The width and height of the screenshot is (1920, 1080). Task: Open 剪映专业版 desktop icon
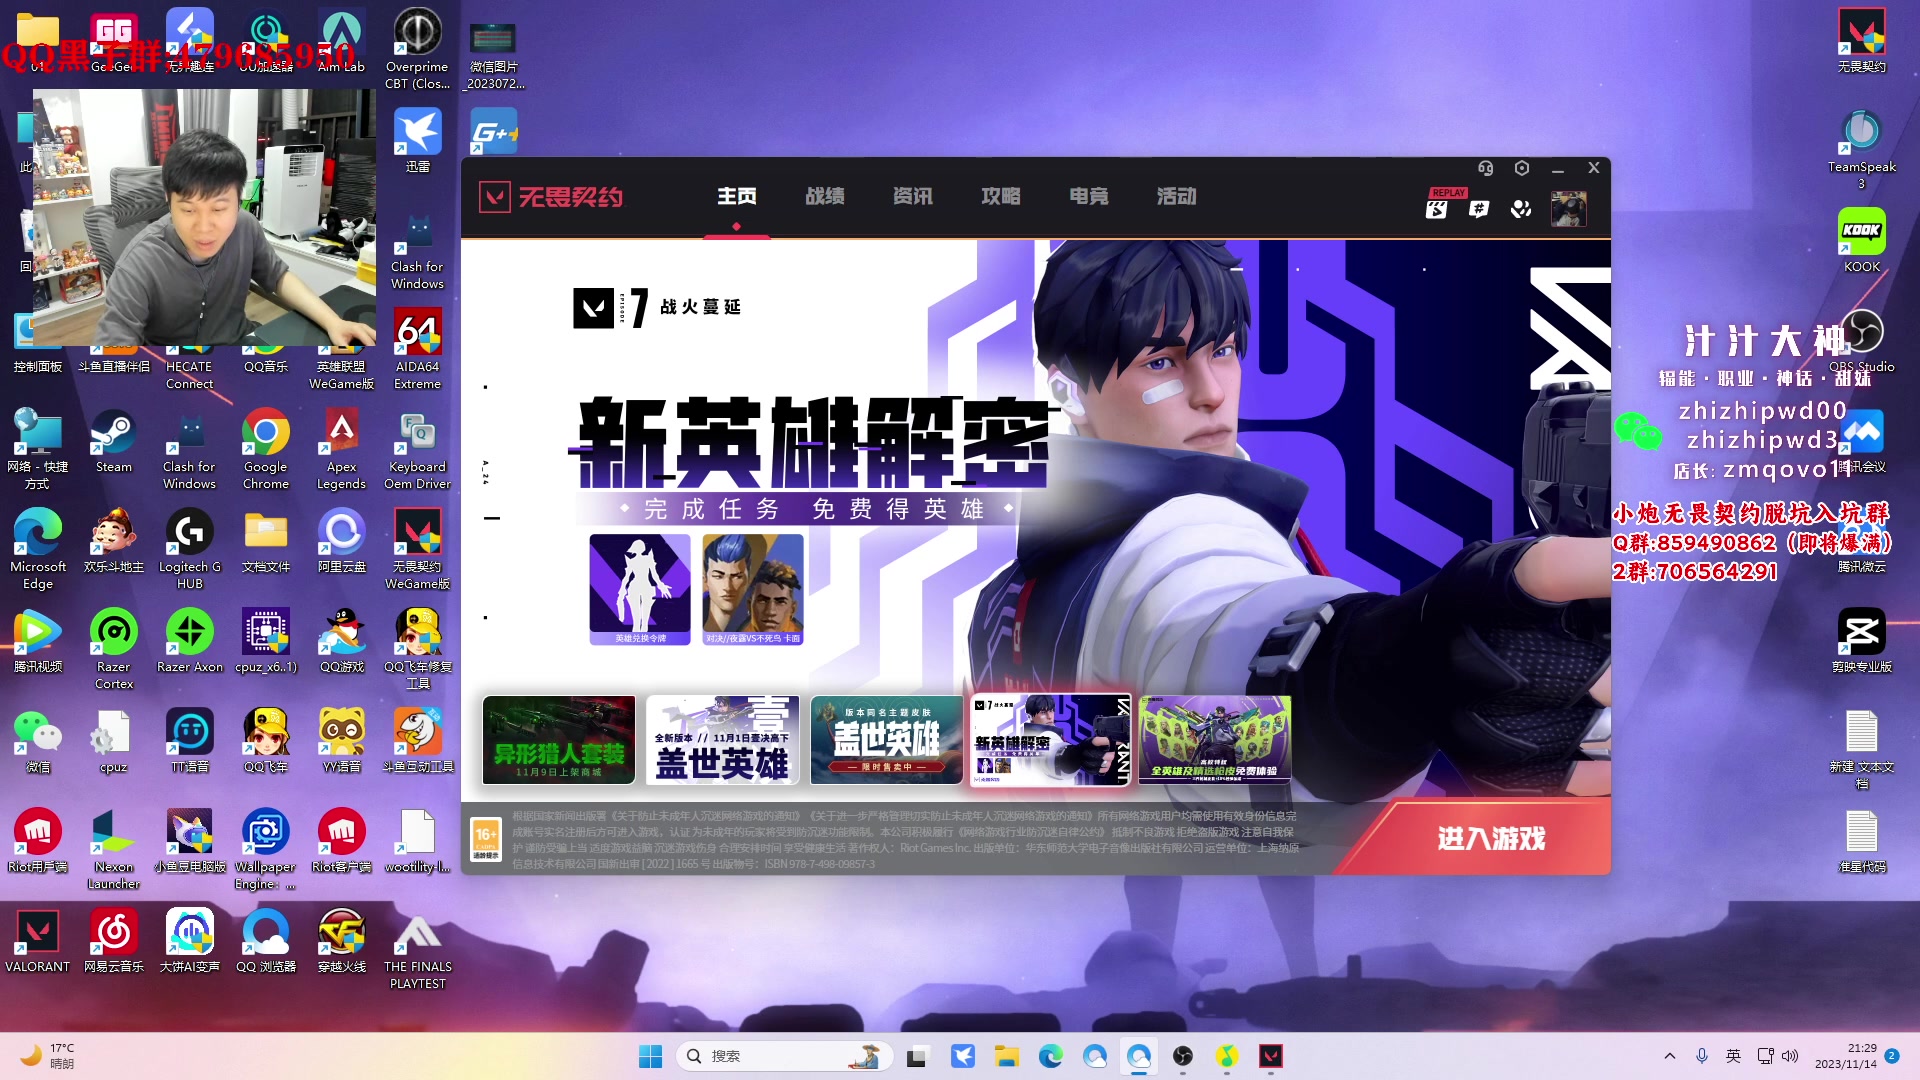click(x=1862, y=640)
